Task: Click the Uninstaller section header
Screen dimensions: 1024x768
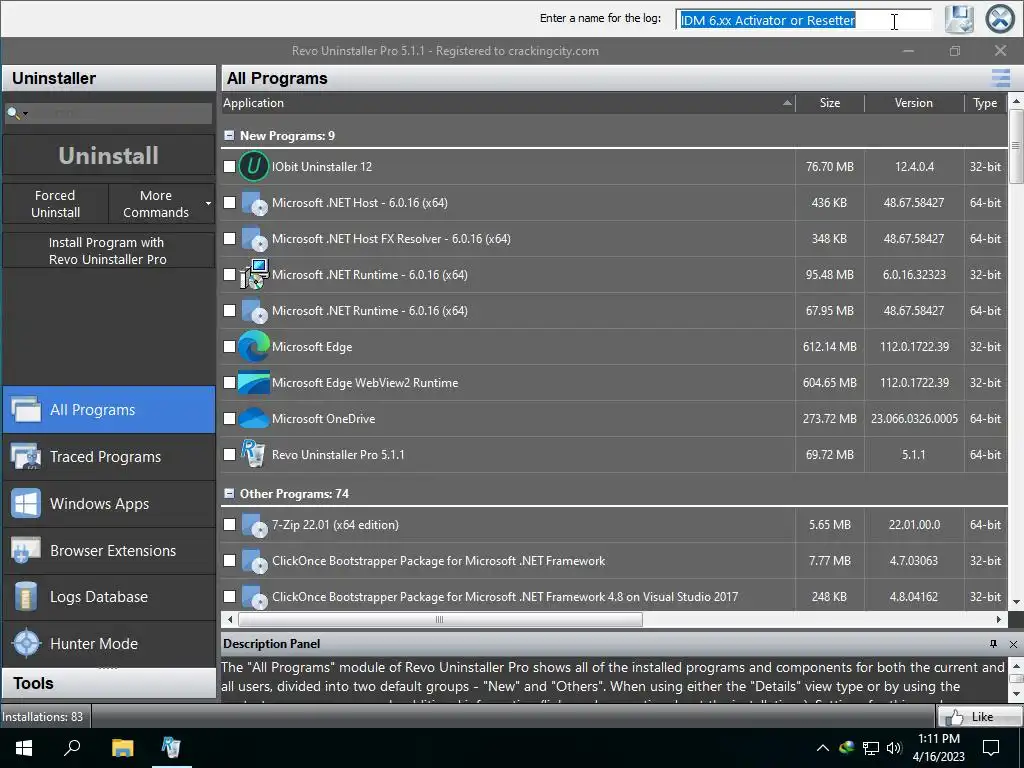Action: tap(109, 78)
